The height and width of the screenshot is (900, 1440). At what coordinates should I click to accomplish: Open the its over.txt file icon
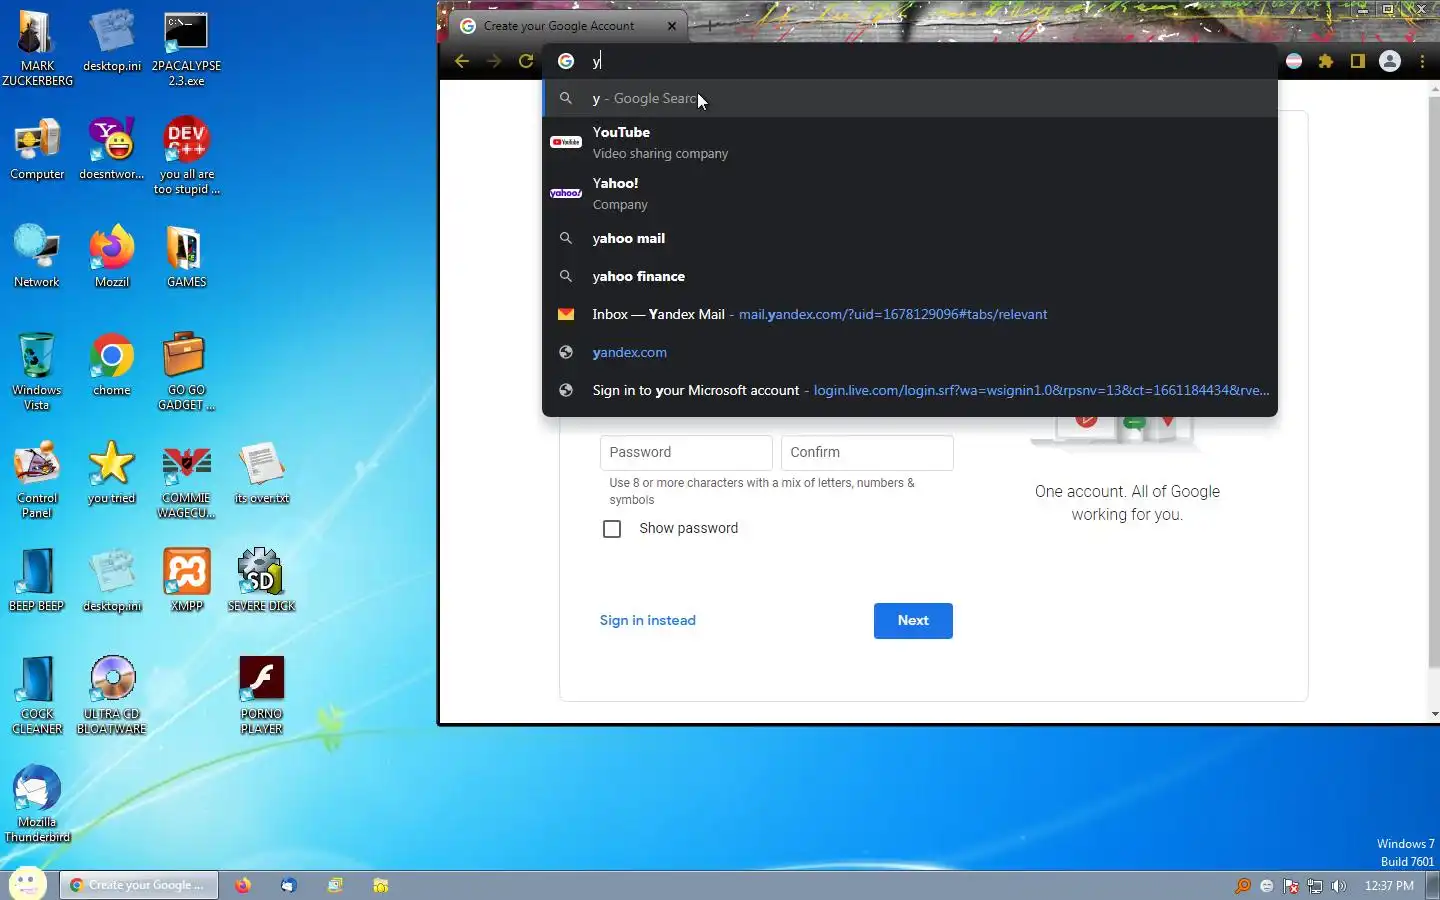coord(261,474)
